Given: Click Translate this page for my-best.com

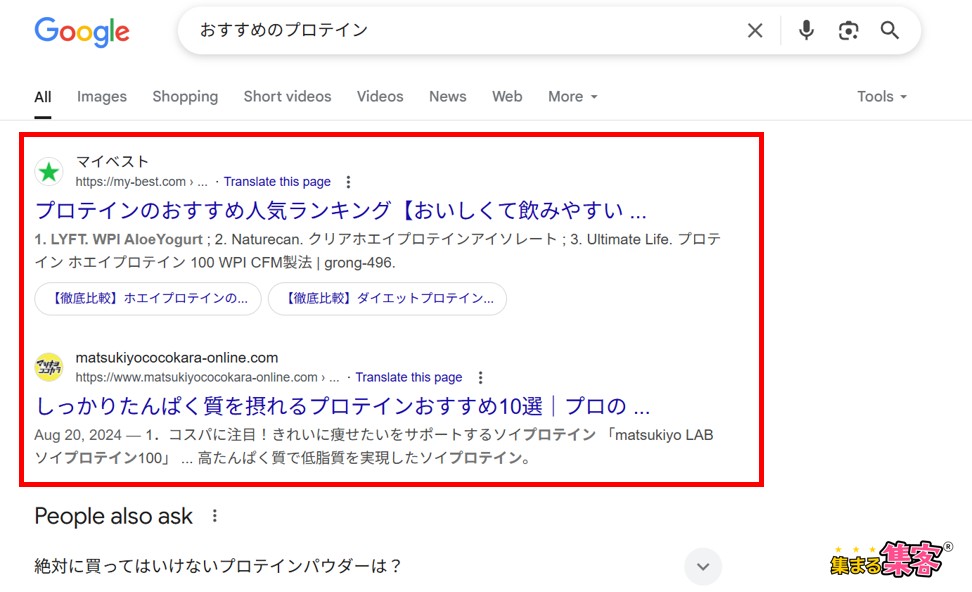Looking at the screenshot, I should 277,182.
